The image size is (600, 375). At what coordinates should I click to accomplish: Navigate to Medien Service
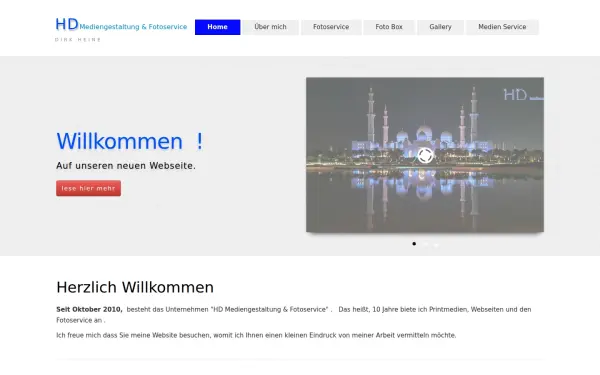point(502,27)
